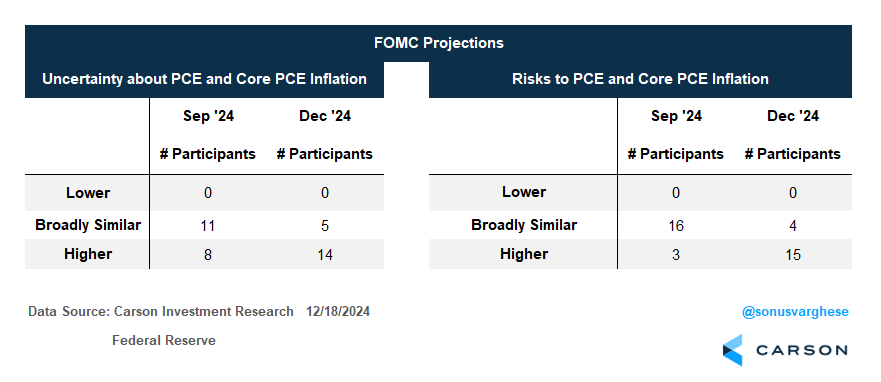The height and width of the screenshot is (382, 881).
Task: Select the value 16 in Risks table
Action: pos(675,226)
